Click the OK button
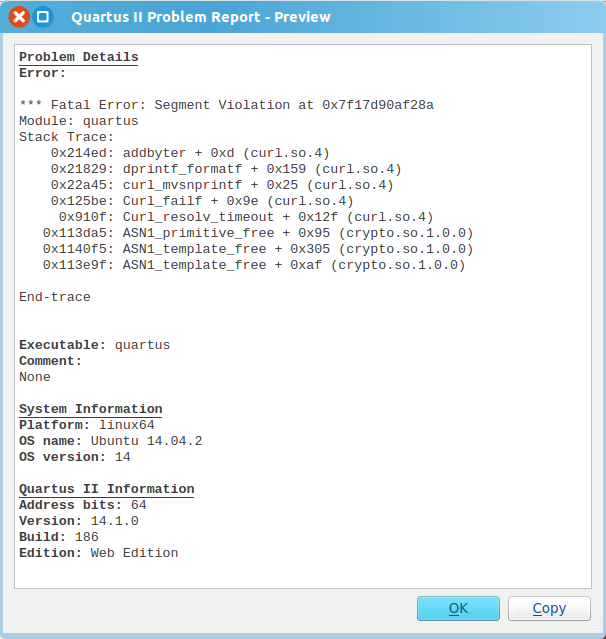Image resolution: width=606 pixels, height=639 pixels. pyautogui.click(x=458, y=608)
